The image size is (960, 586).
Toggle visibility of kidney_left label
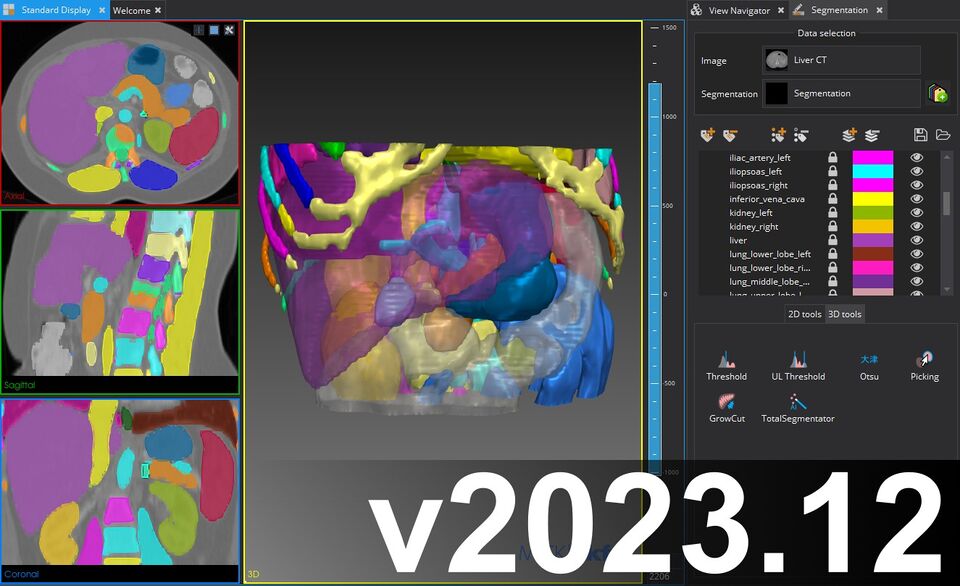coord(916,213)
